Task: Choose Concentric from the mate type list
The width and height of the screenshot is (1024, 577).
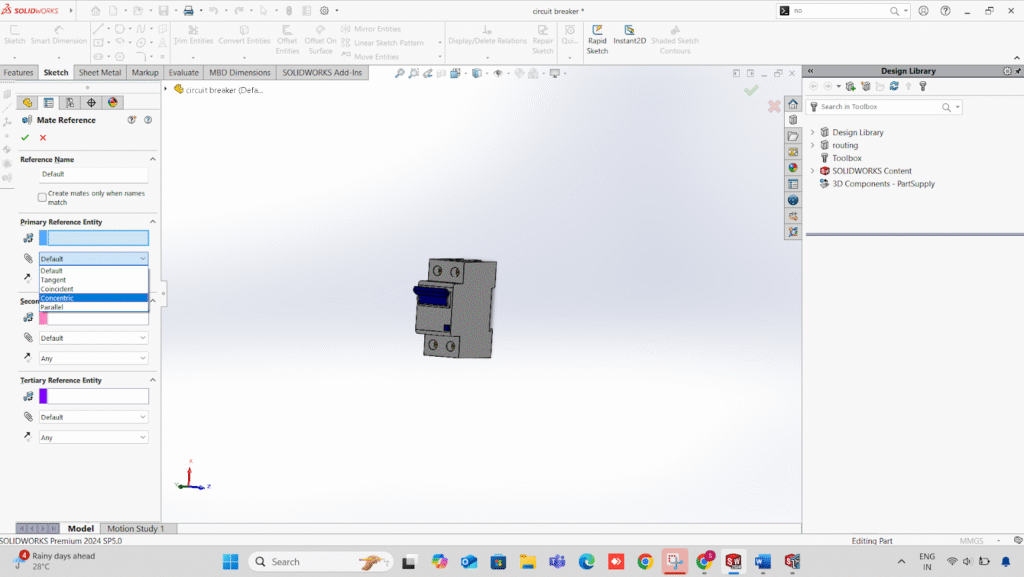Action: pos(58,298)
